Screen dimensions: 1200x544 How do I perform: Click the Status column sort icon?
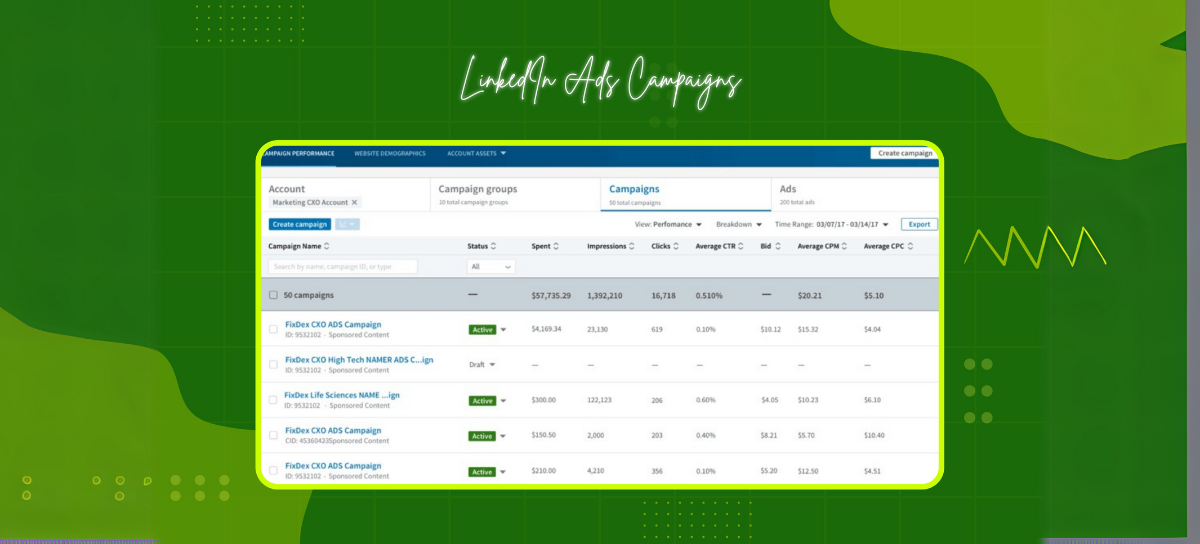[x=494, y=246]
